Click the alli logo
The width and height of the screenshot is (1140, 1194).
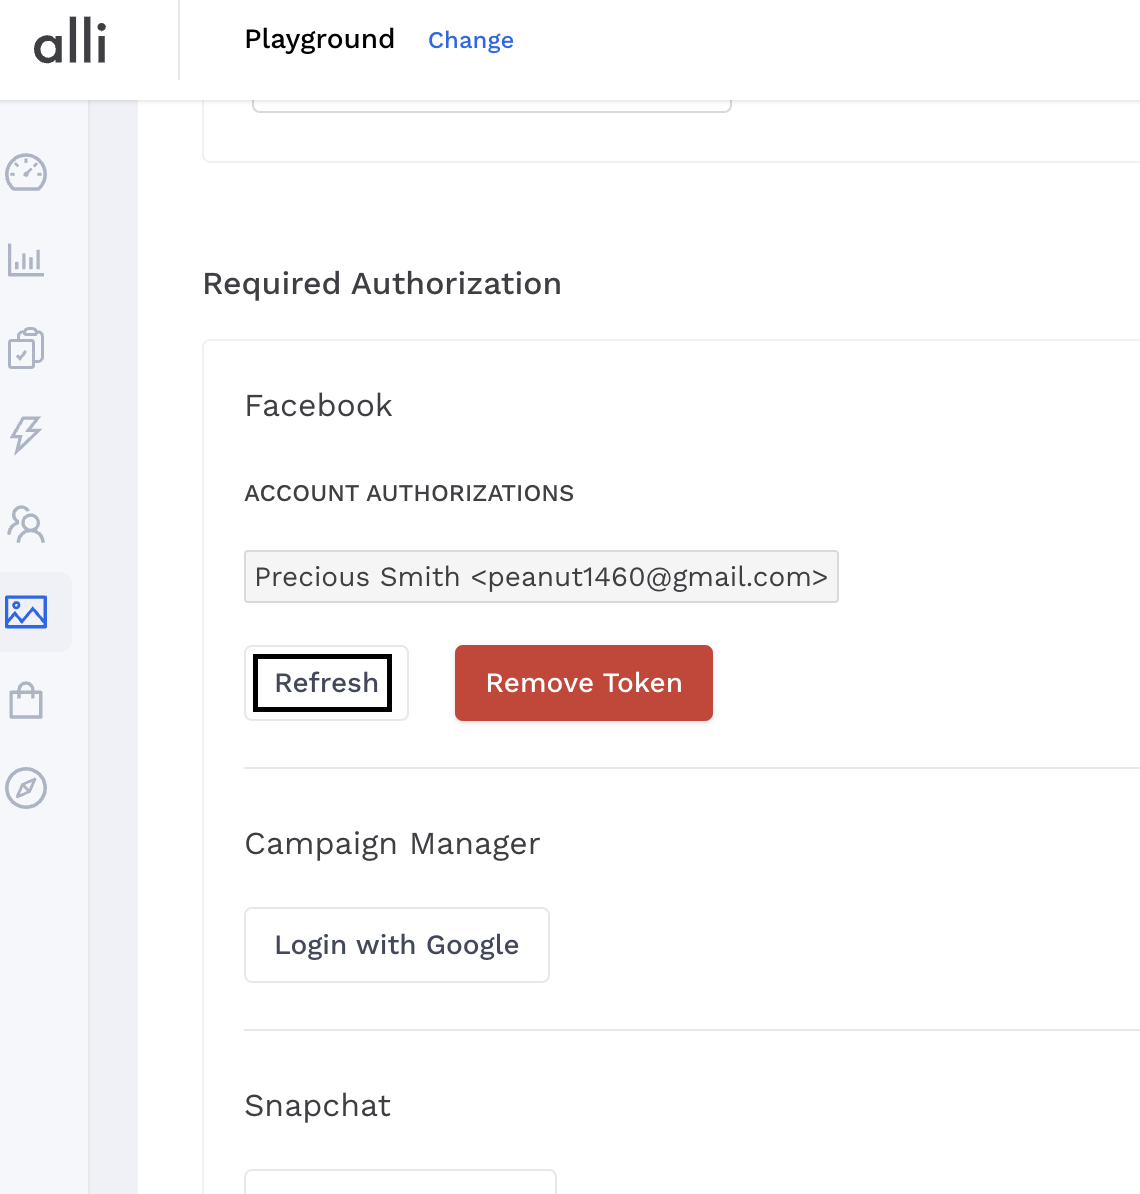(x=70, y=42)
